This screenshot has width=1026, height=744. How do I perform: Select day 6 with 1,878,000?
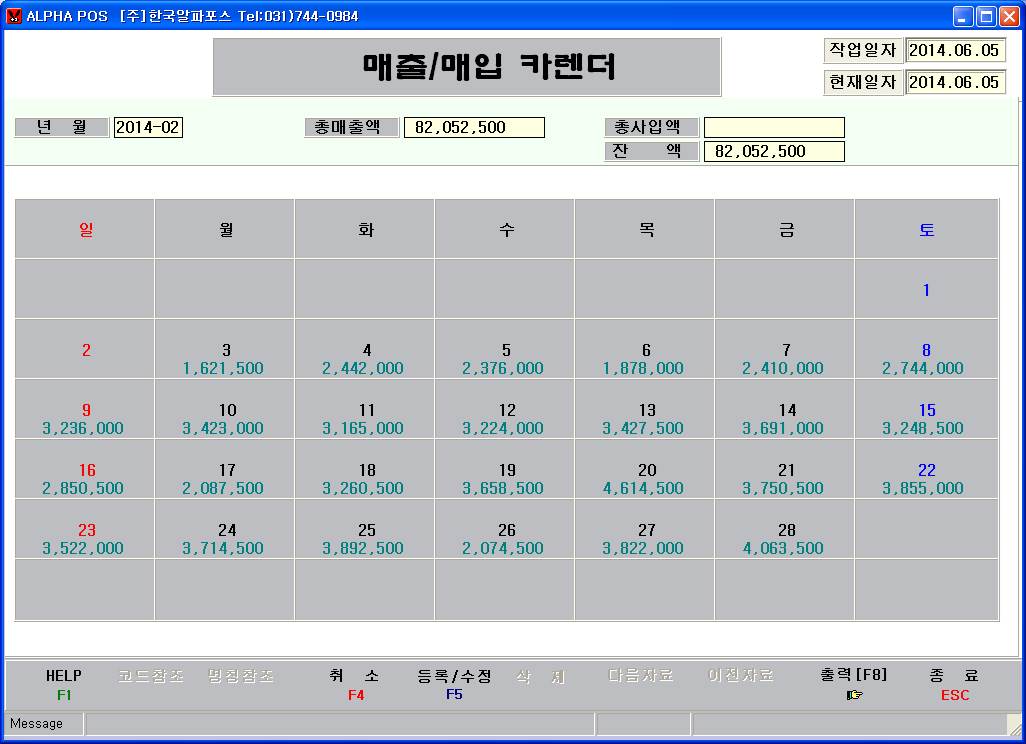click(x=645, y=349)
